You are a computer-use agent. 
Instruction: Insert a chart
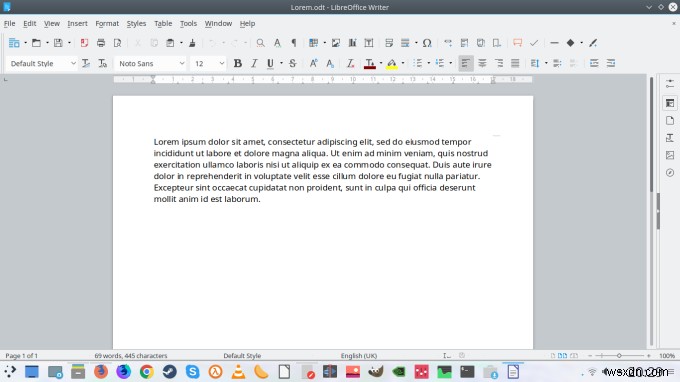pyautogui.click(x=352, y=43)
